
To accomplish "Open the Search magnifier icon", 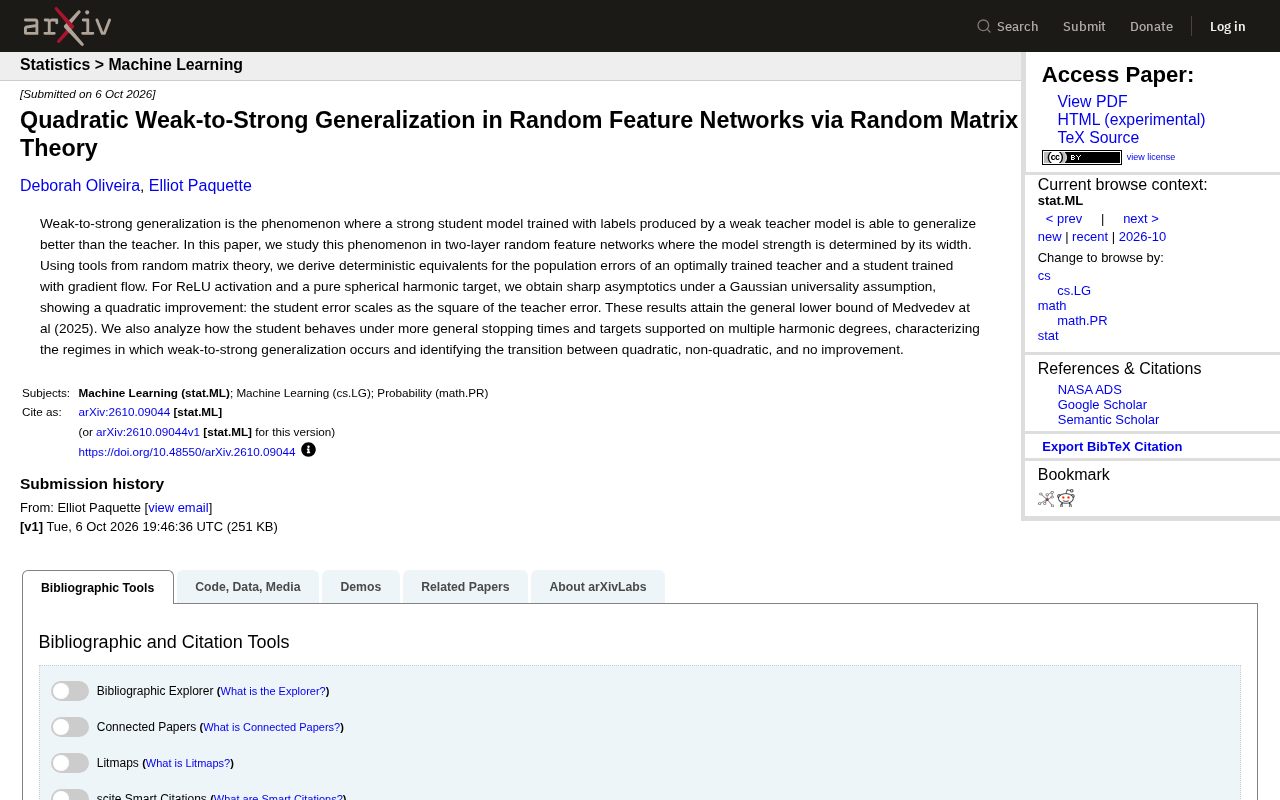I will [984, 26].
